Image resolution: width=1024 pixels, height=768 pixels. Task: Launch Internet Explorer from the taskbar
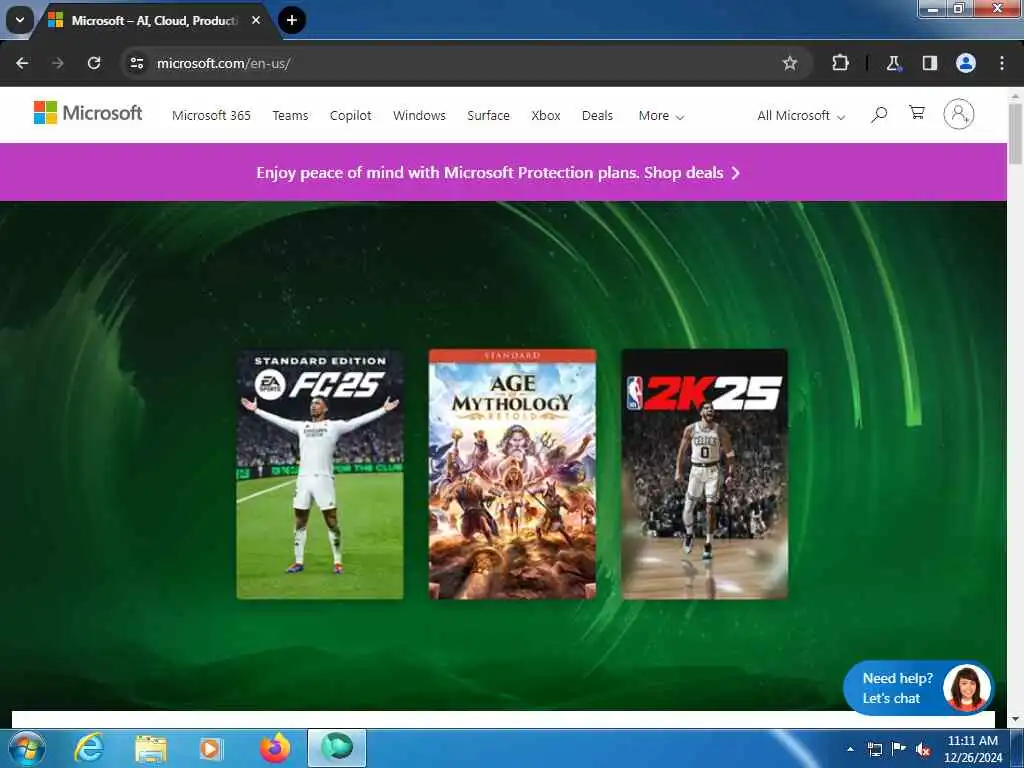pos(88,748)
